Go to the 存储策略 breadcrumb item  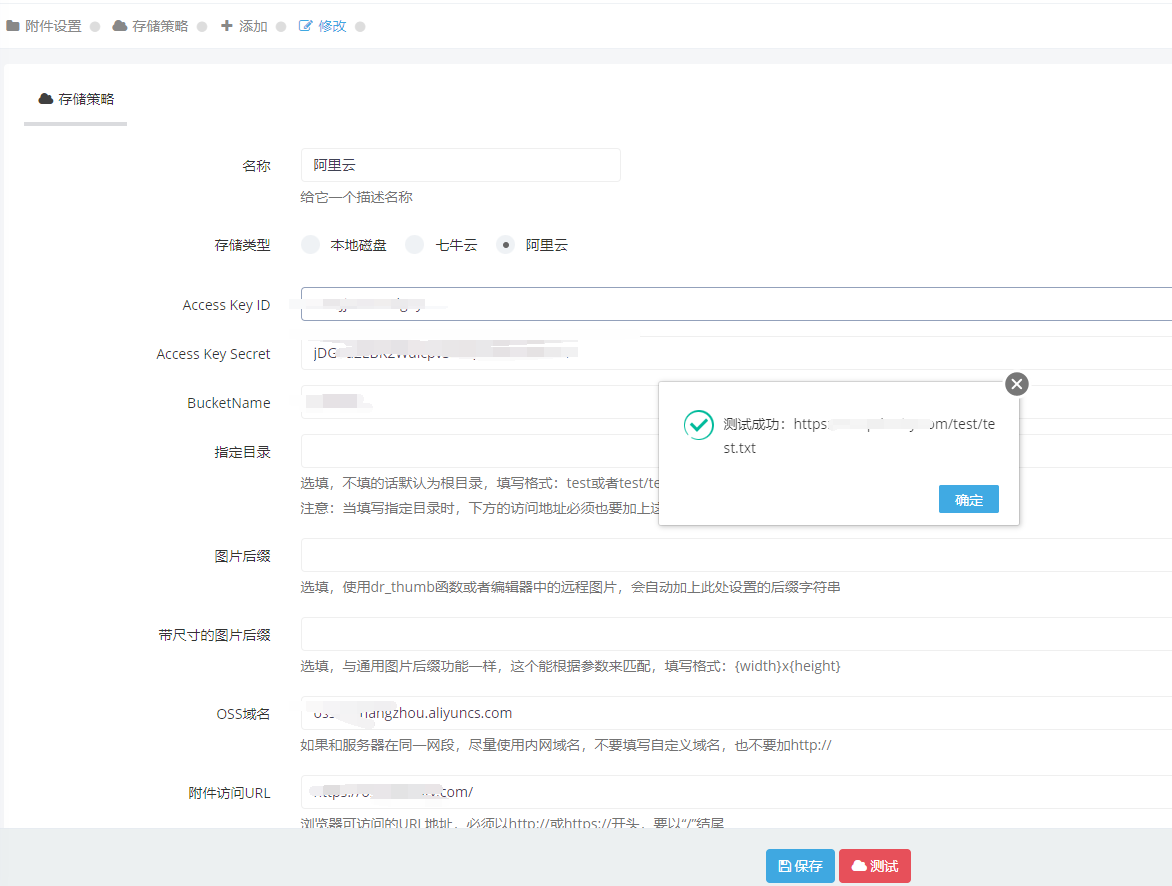(x=150, y=26)
